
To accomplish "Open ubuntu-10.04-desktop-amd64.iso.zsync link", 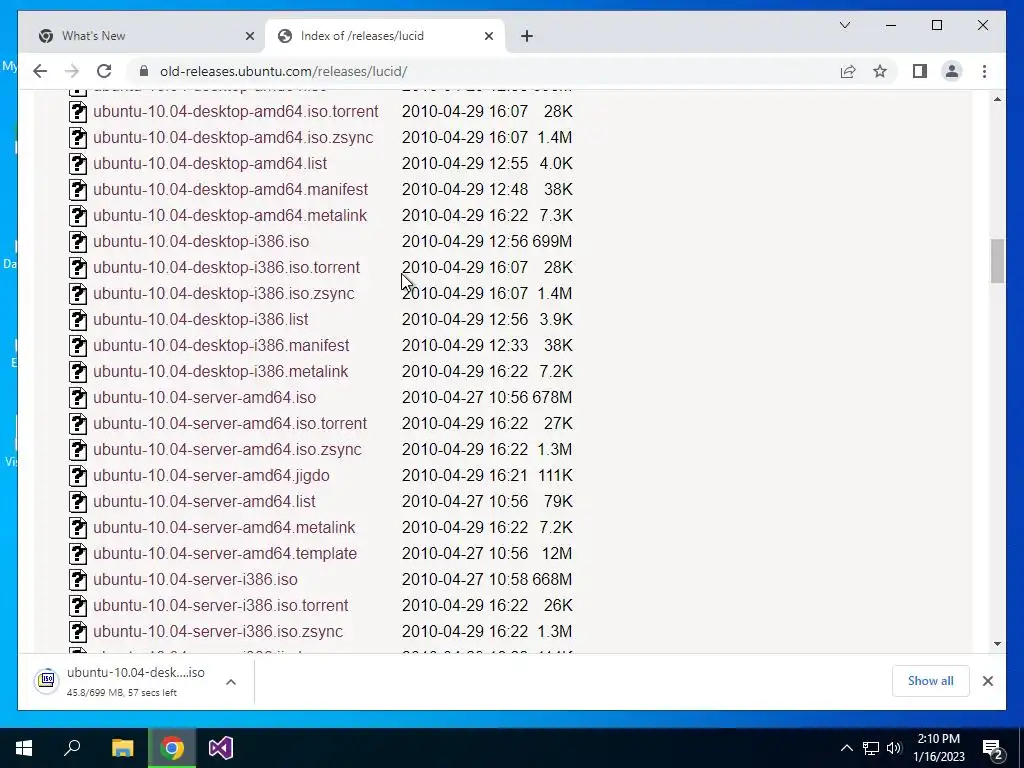I will point(233,137).
